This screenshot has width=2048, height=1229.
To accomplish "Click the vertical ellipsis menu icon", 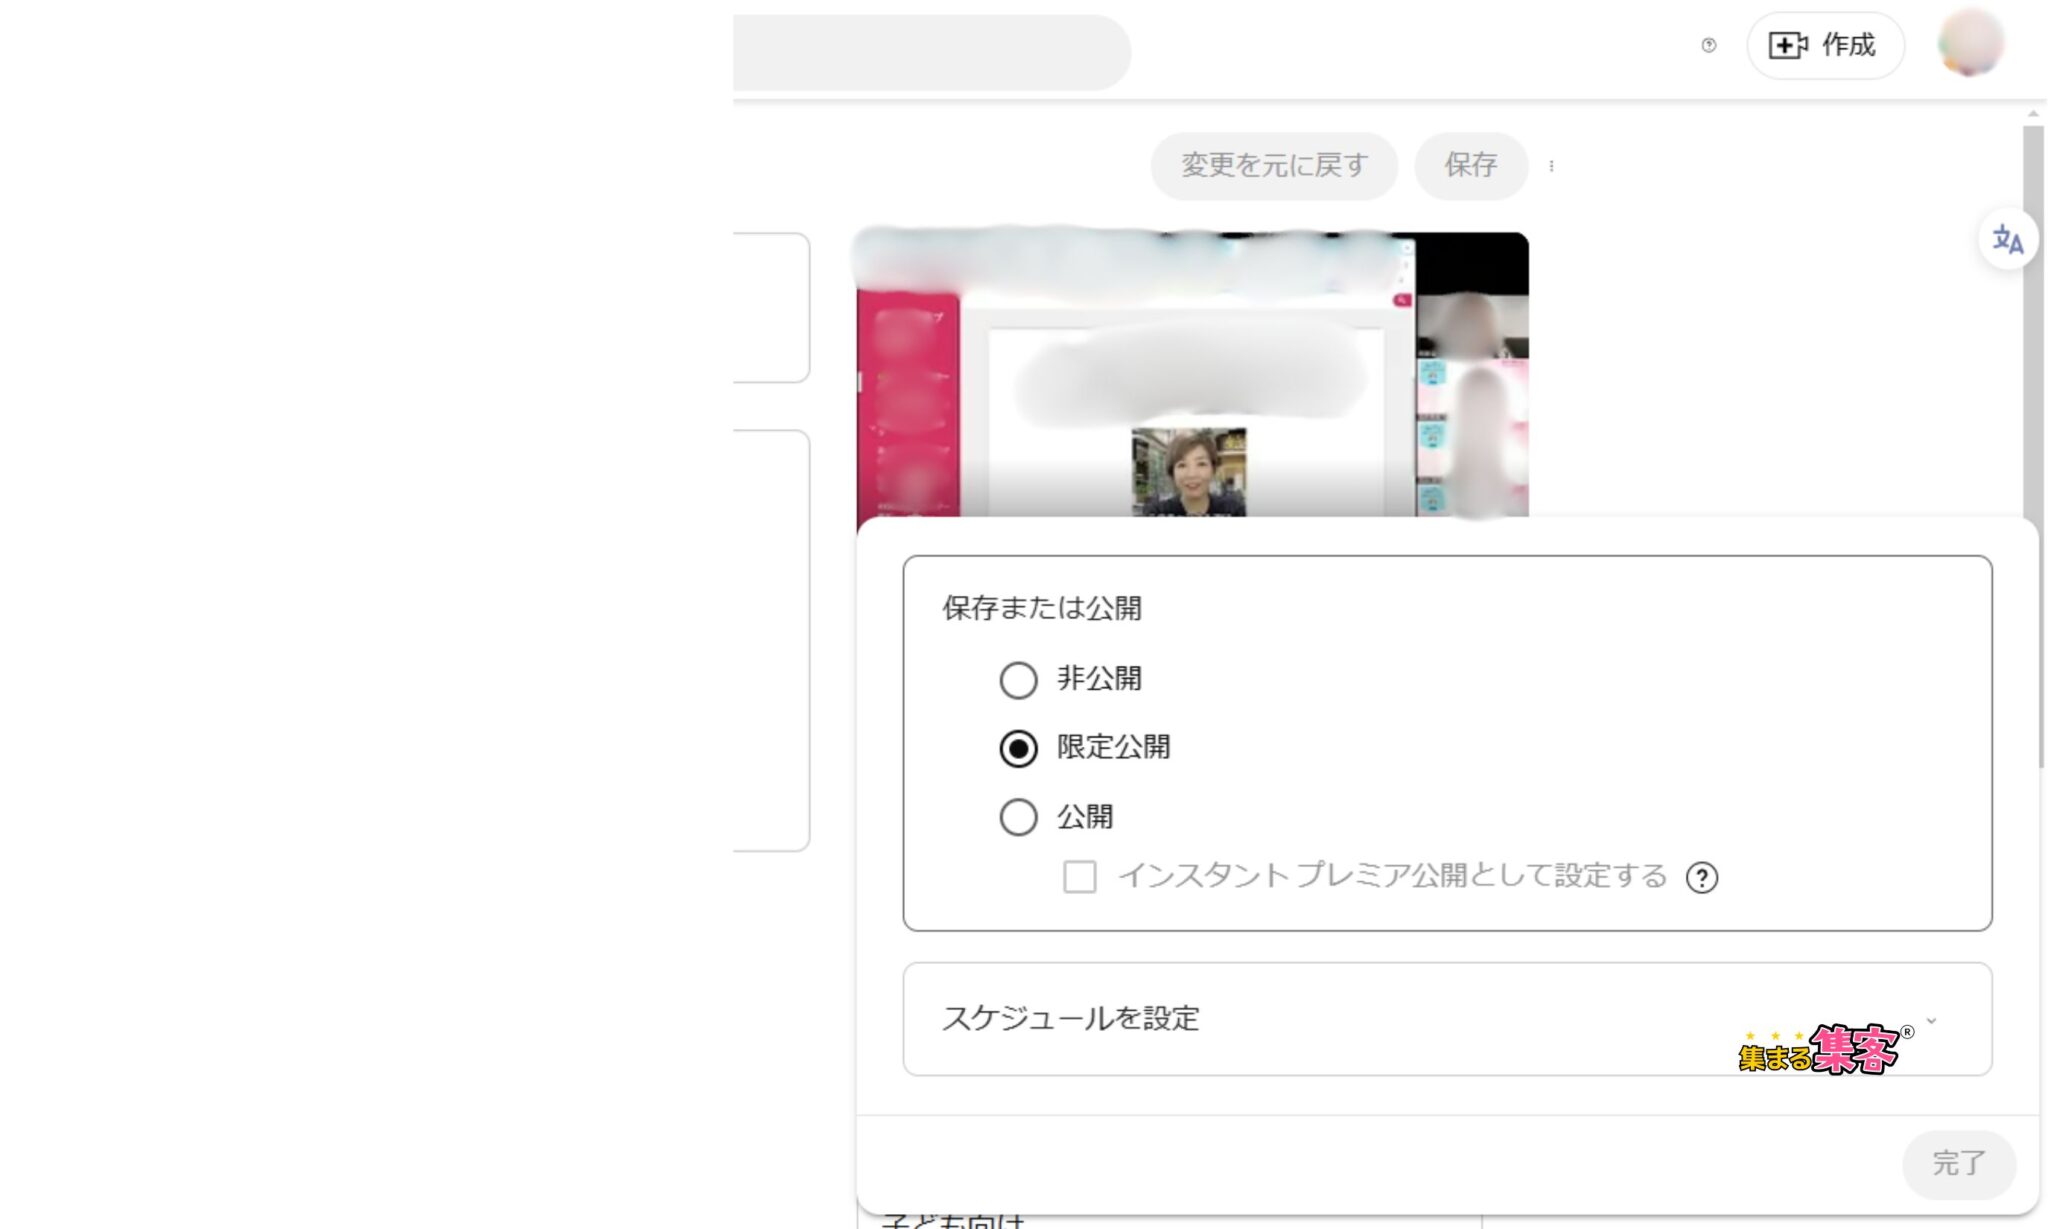I will click(1552, 165).
